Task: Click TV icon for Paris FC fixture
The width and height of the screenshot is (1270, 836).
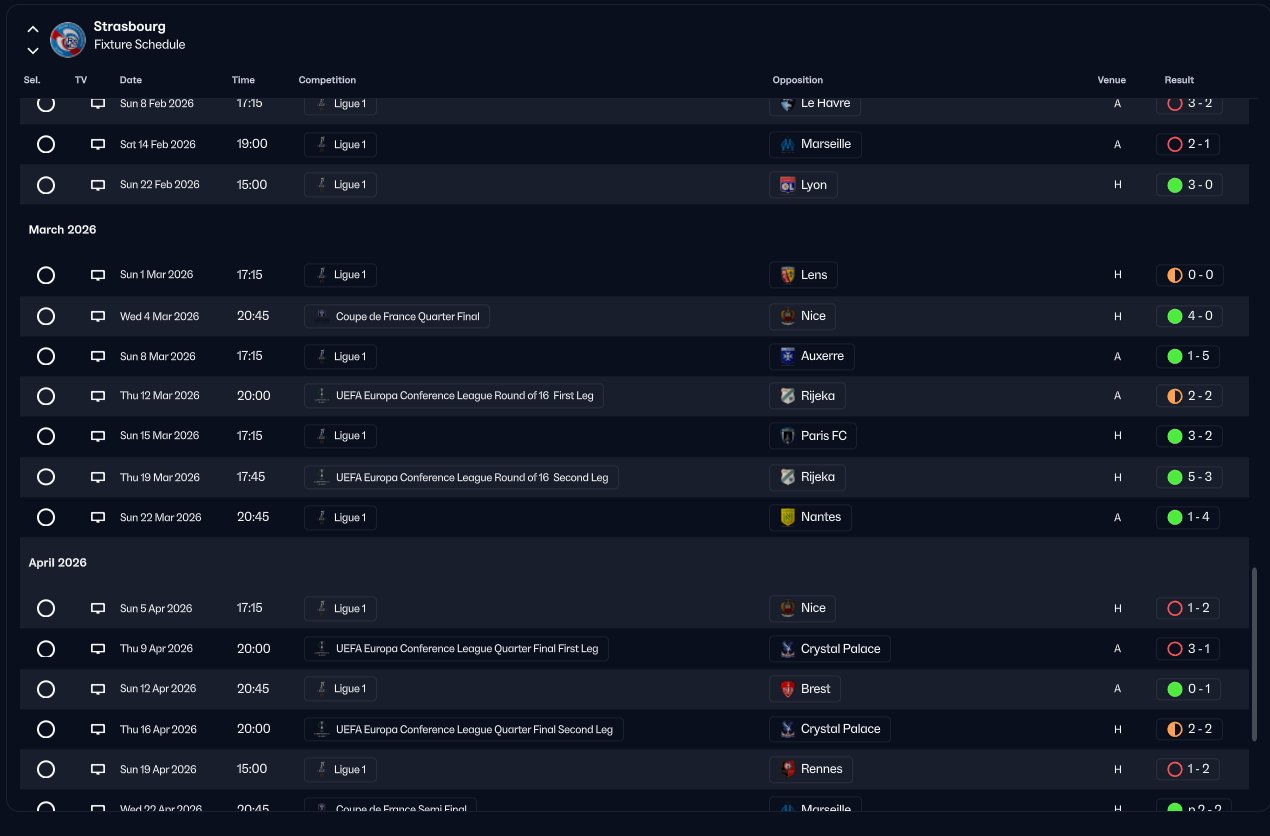Action: point(98,436)
